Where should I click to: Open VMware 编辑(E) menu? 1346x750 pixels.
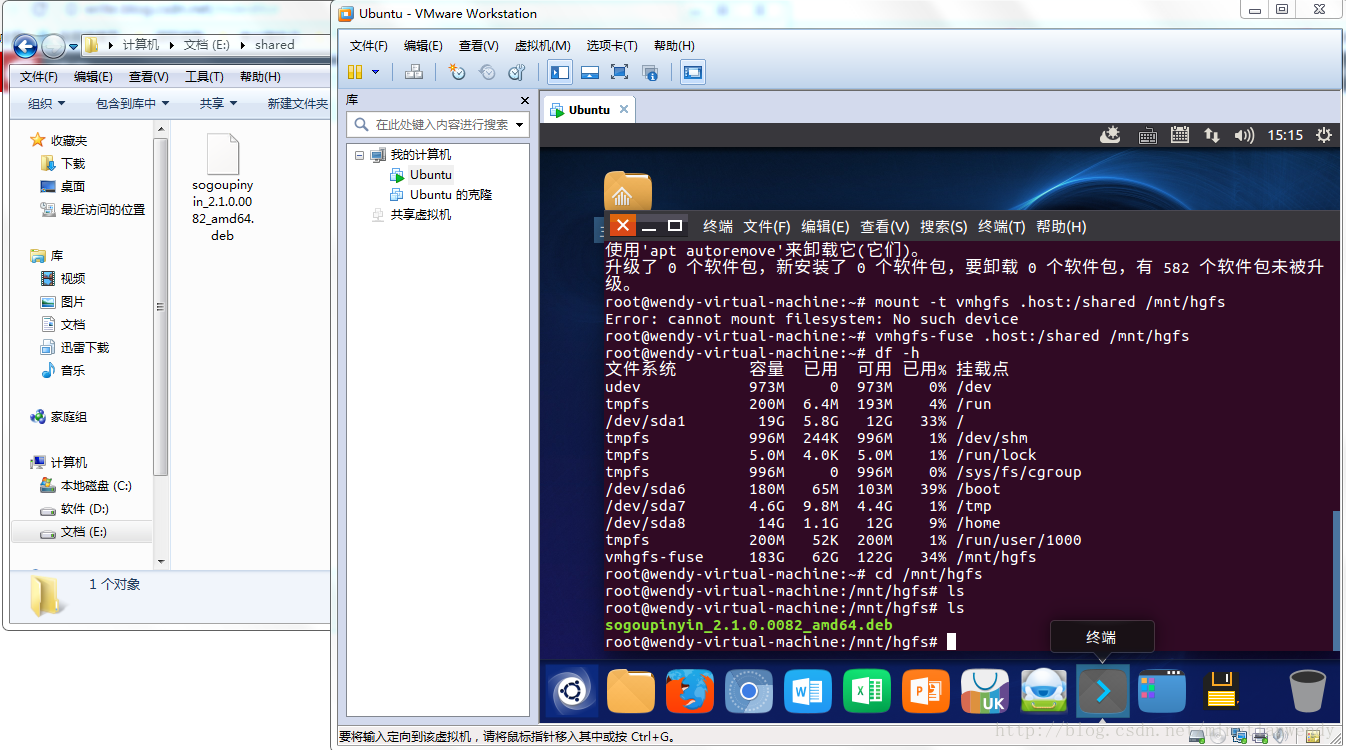(423, 46)
